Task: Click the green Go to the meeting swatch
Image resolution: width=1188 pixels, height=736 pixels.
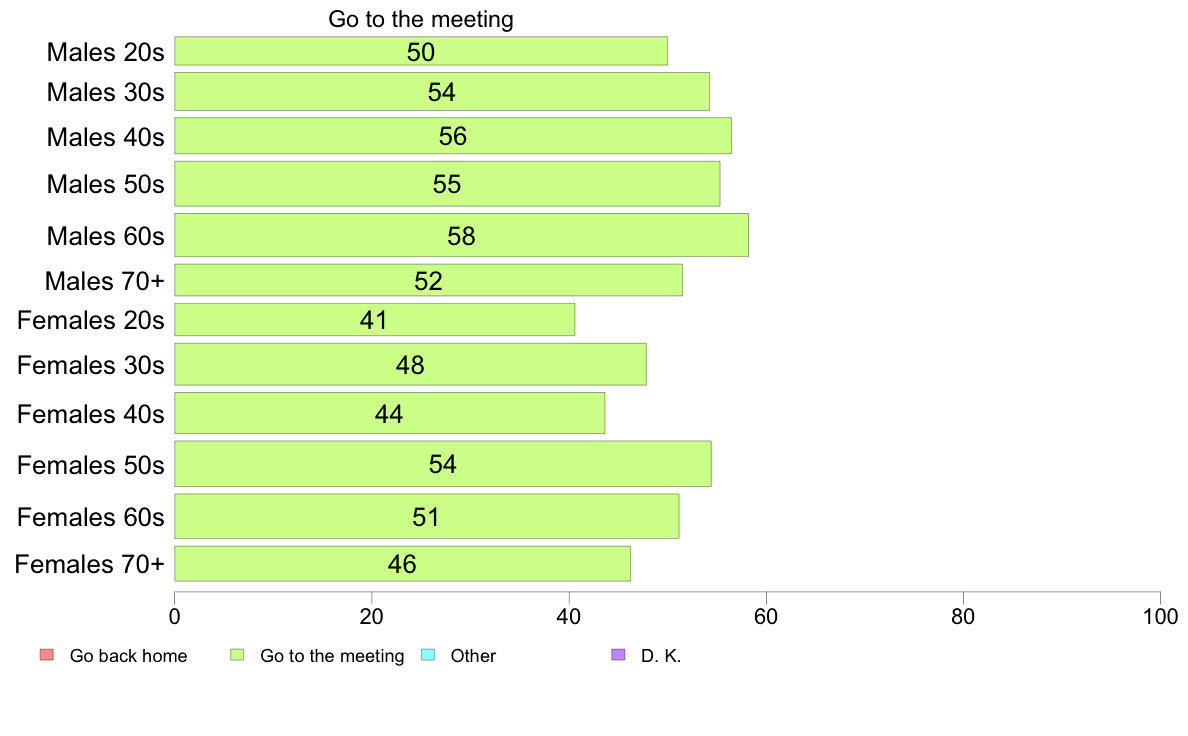Action: pyautogui.click(x=237, y=655)
